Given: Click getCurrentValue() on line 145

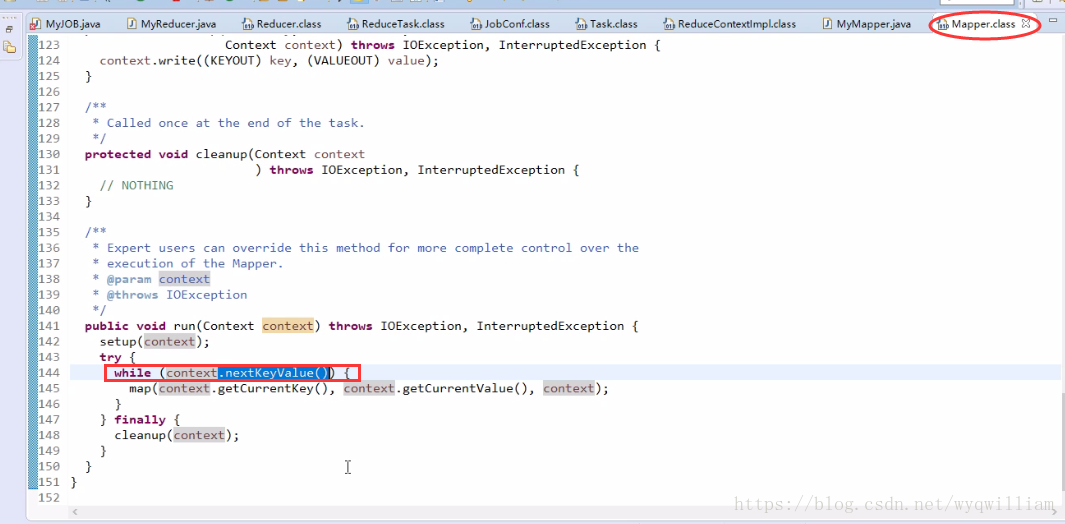Looking at the screenshot, I should (465, 389).
